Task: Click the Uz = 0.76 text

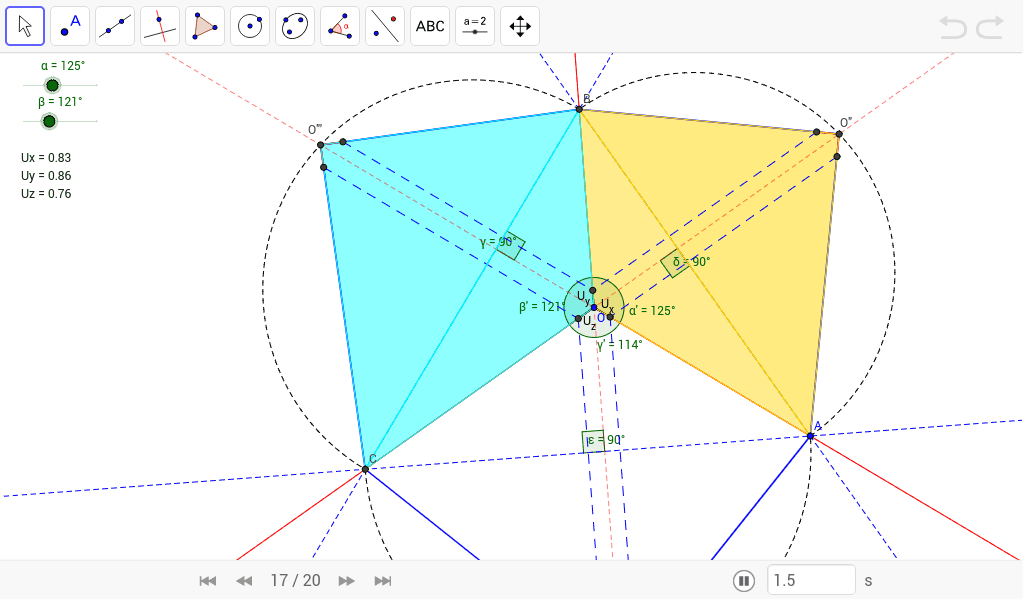Action: (x=46, y=194)
